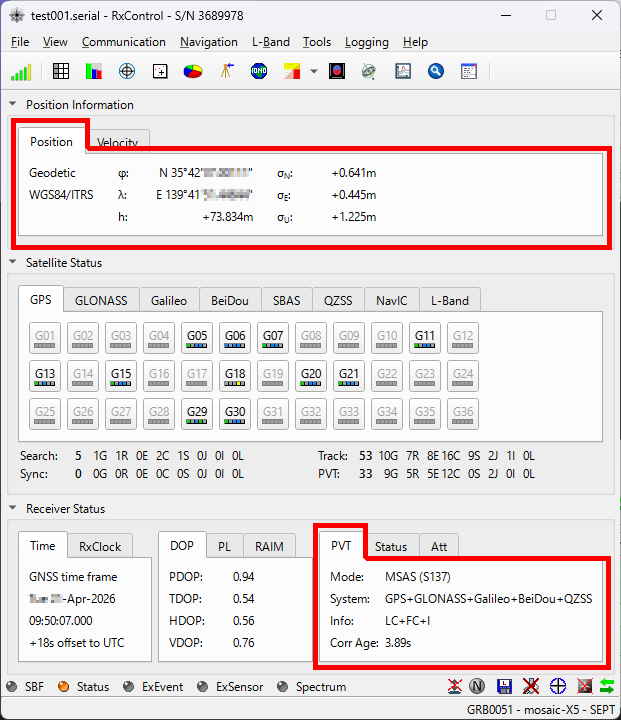Toggle the G30 satellite button
621x720 pixels.
tap(236, 415)
